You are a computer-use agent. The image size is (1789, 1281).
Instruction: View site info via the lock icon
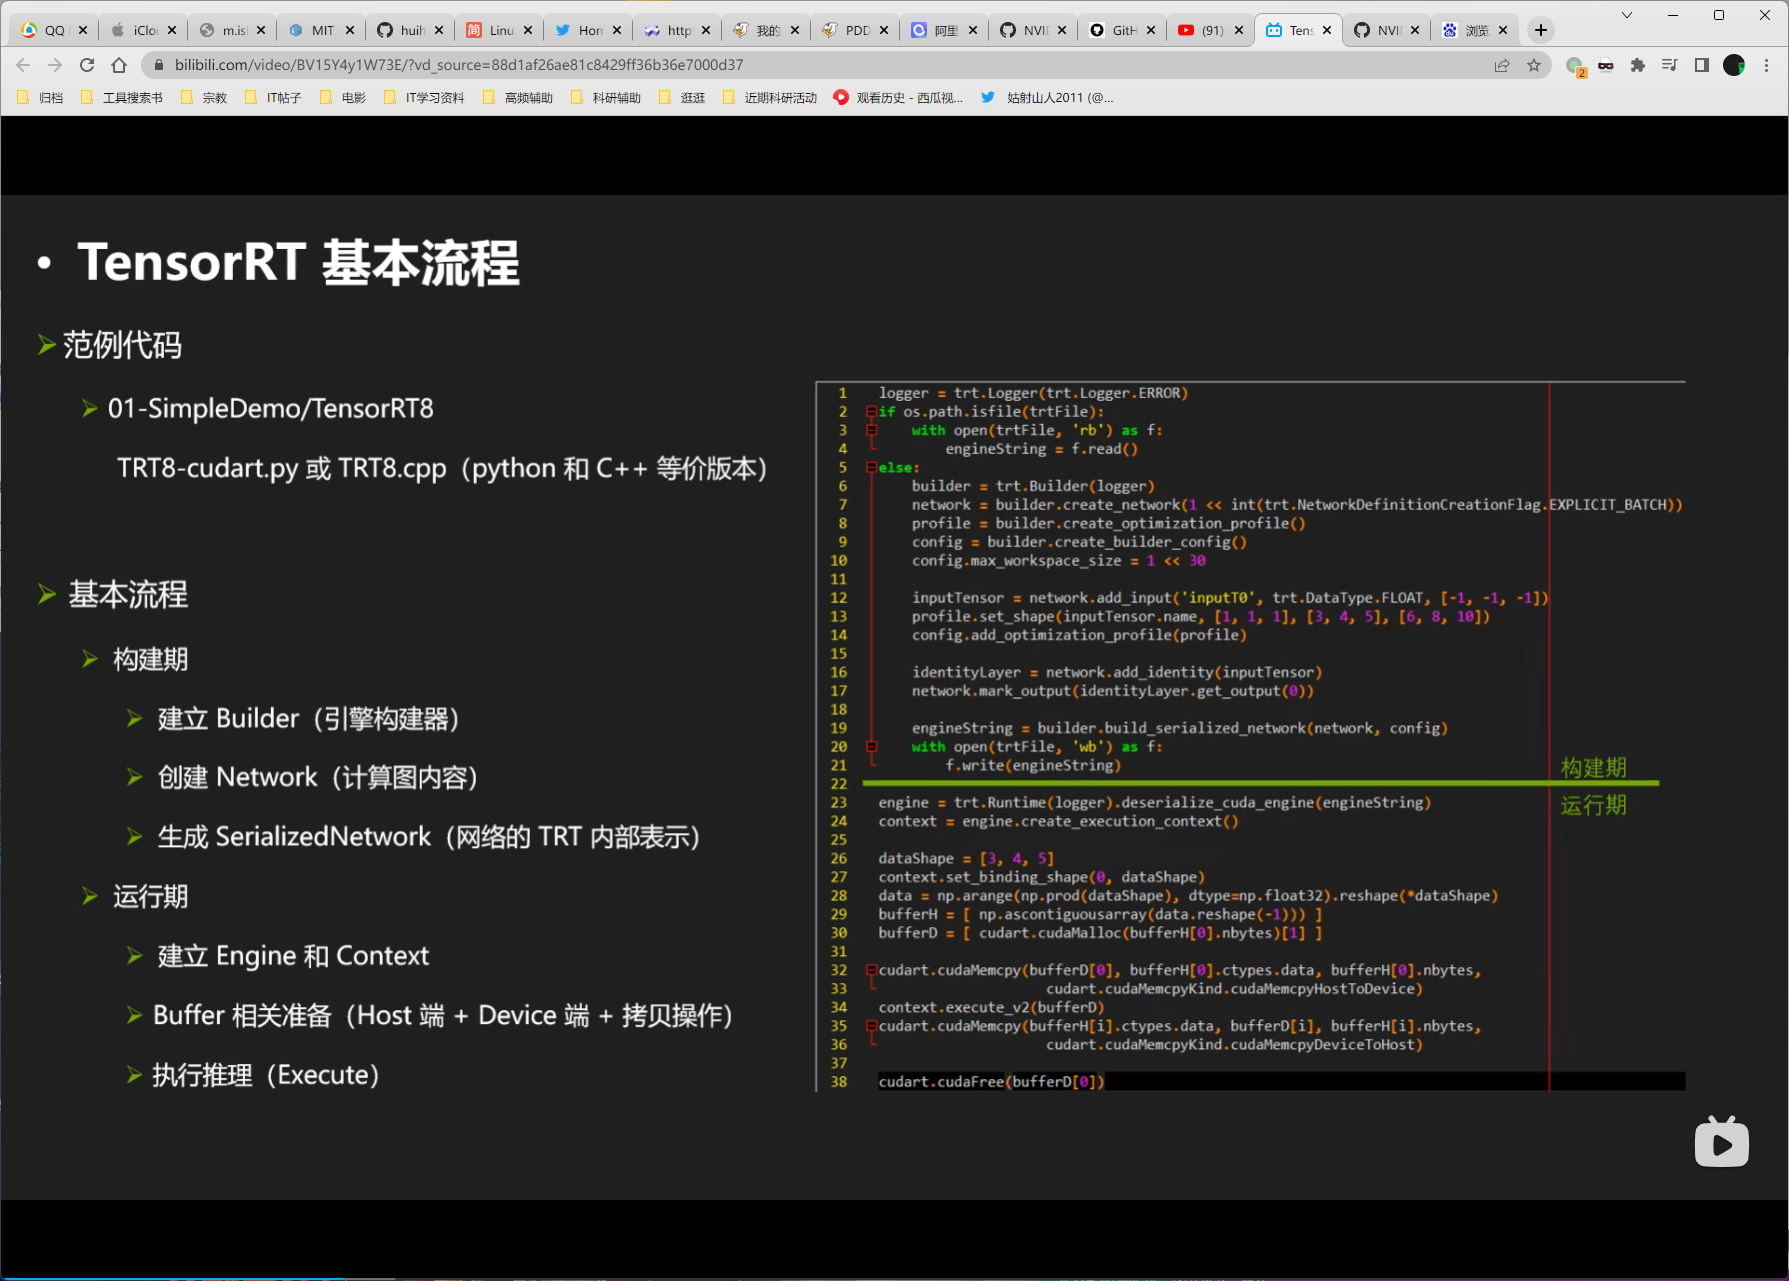157,65
